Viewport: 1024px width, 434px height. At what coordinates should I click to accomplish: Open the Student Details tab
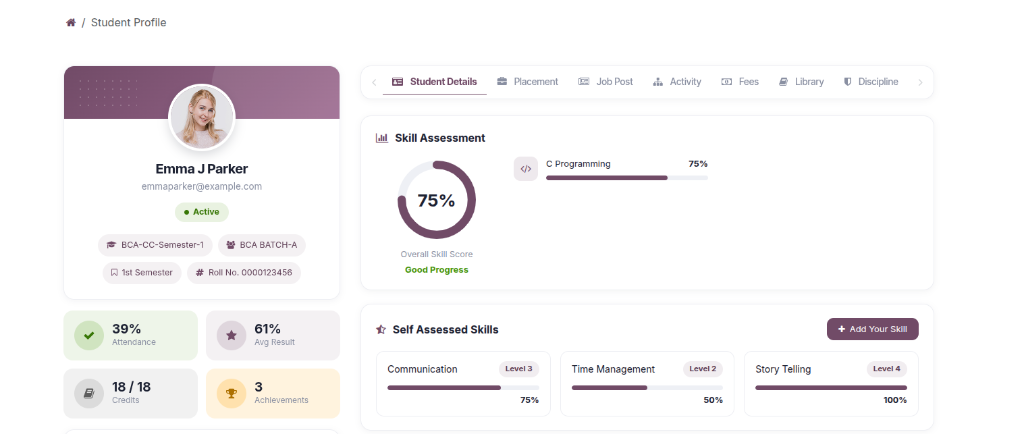click(435, 82)
